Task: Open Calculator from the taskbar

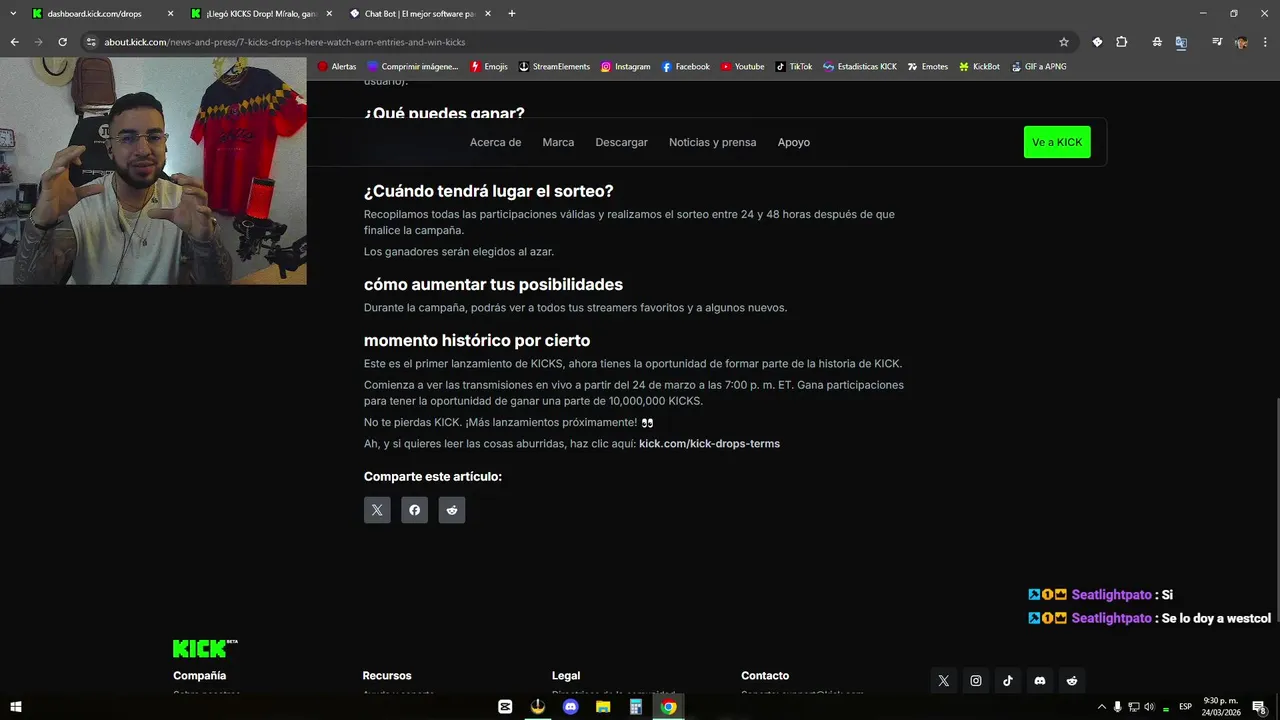Action: tap(635, 707)
